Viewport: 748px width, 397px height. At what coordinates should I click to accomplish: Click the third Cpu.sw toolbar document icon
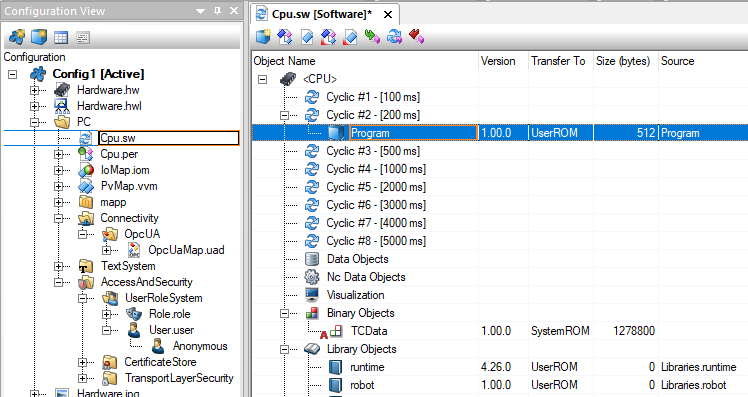[307, 37]
